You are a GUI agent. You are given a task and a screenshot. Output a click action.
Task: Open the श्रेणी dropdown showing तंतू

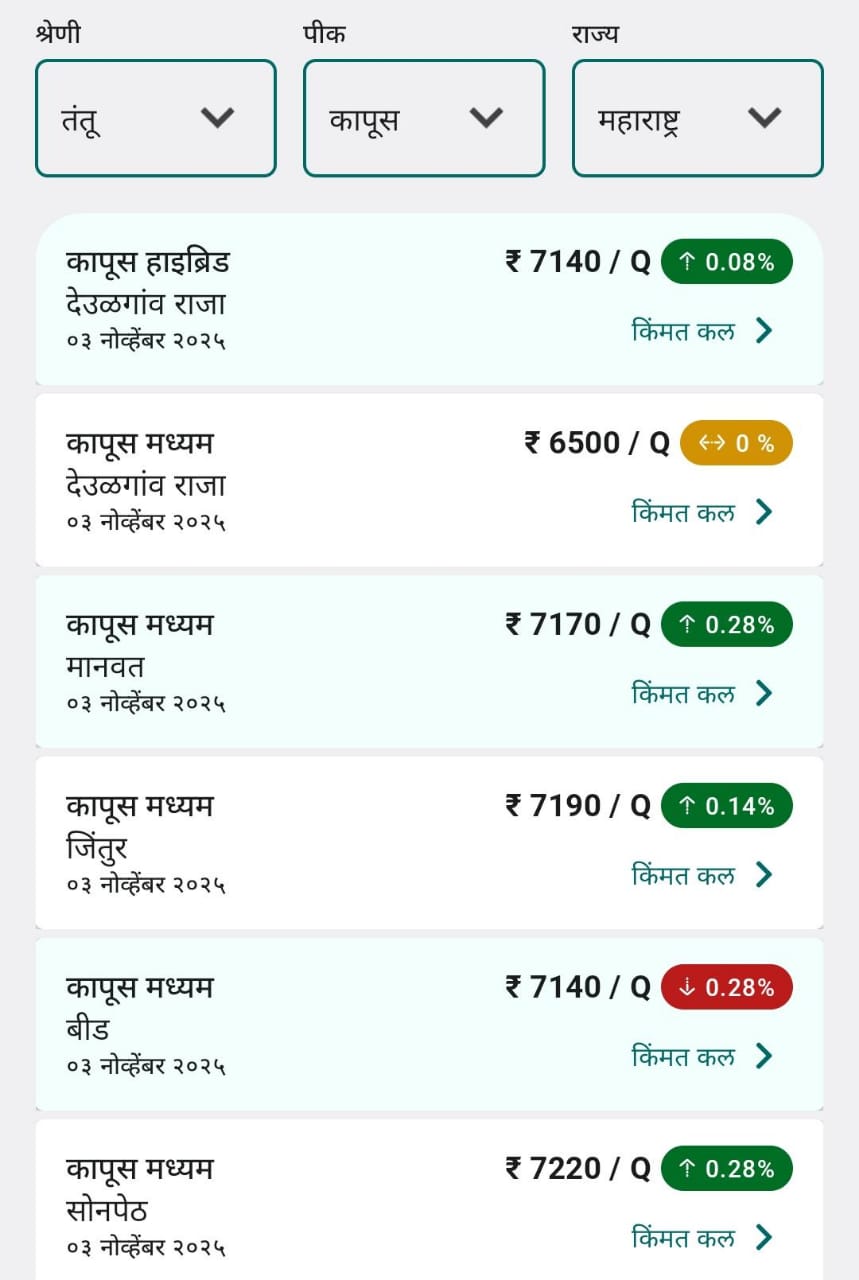coord(155,118)
